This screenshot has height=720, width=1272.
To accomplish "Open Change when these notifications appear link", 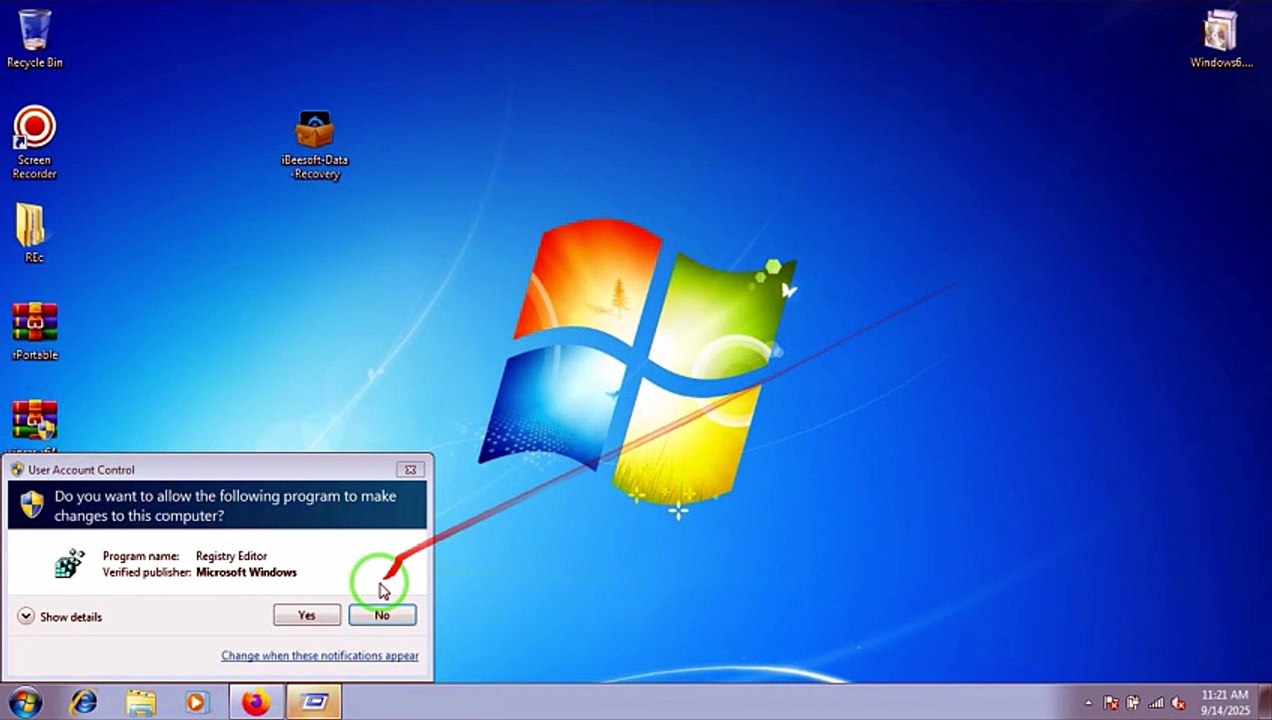I will tap(320, 656).
